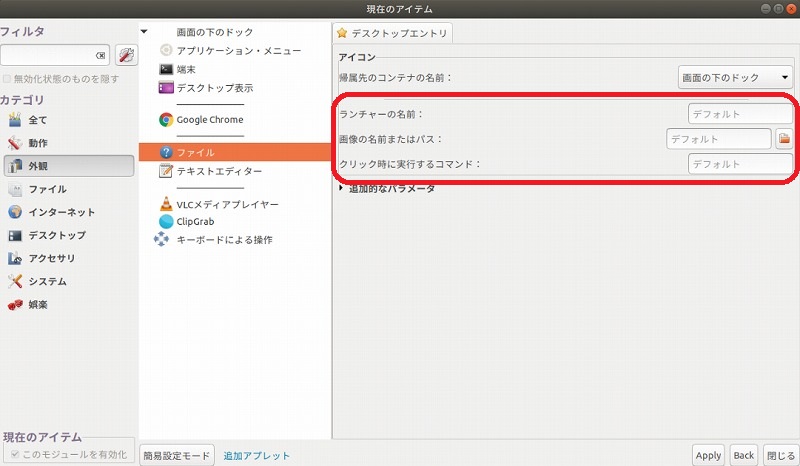
Task: Click the 画像の名前またはパス input field
Action: [718, 139]
